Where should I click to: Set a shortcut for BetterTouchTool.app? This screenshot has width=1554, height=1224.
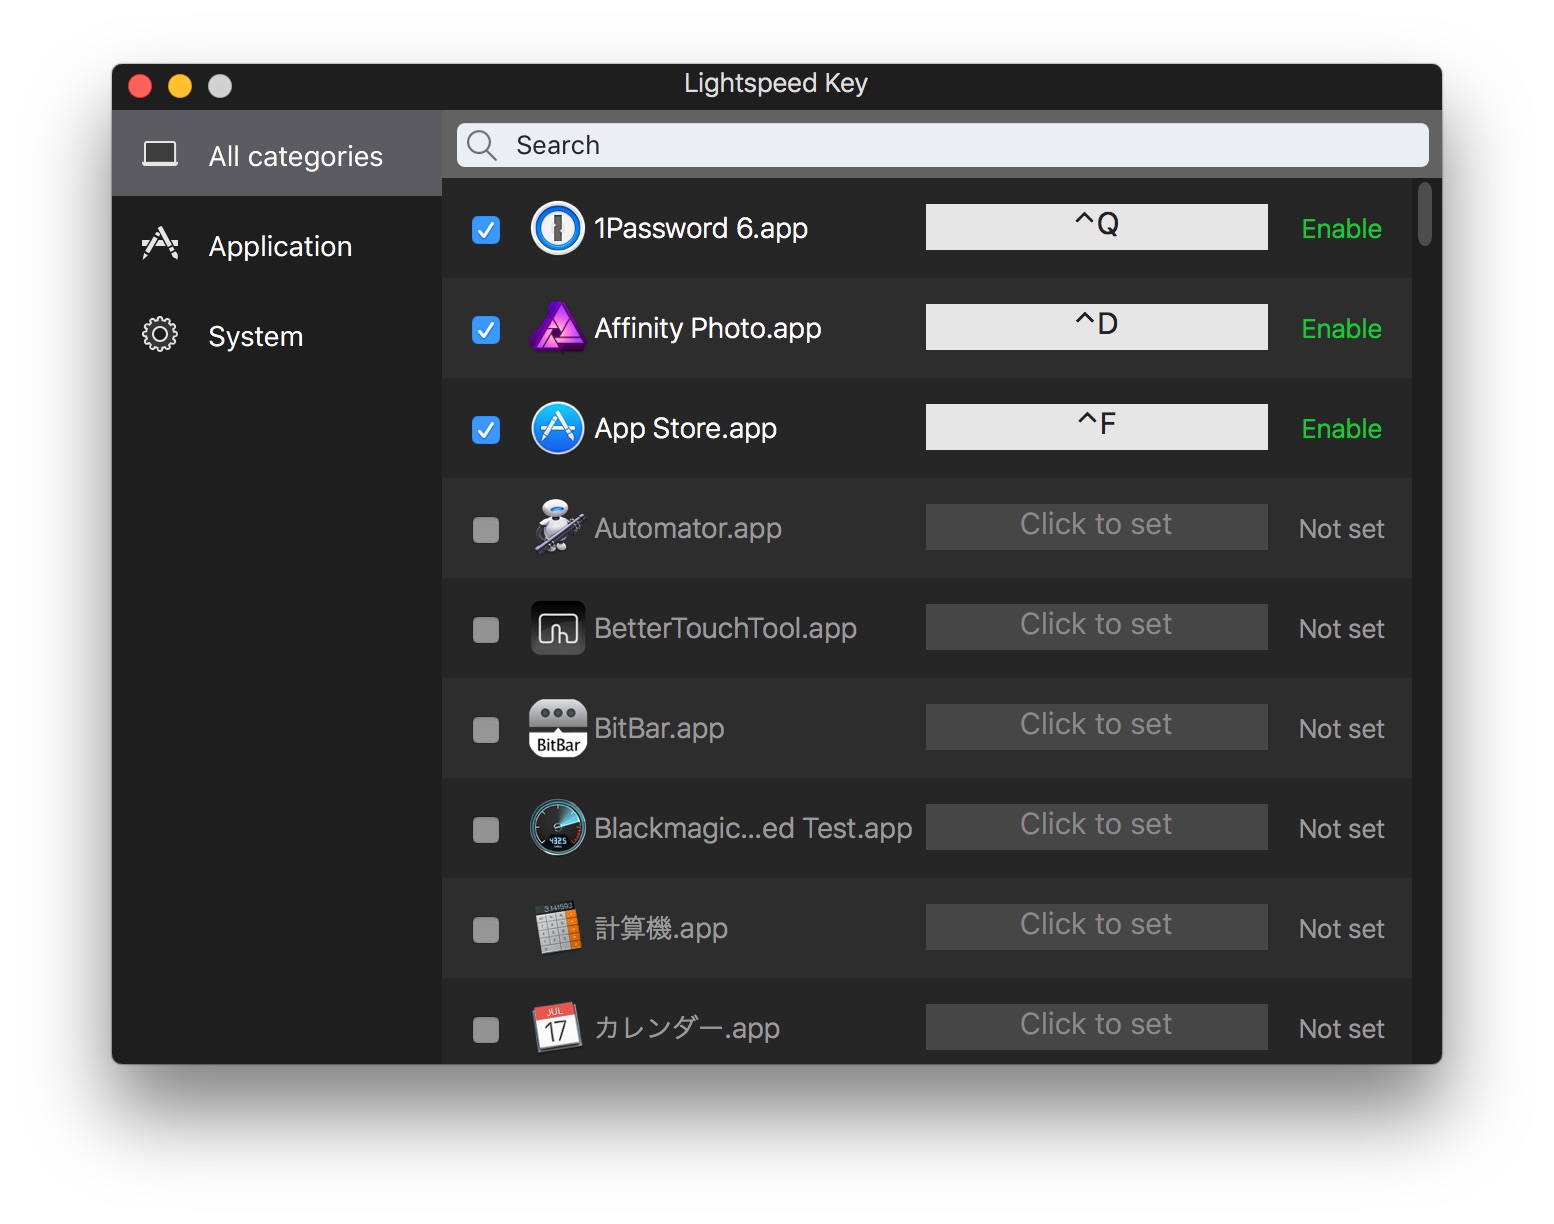[x=1097, y=627]
